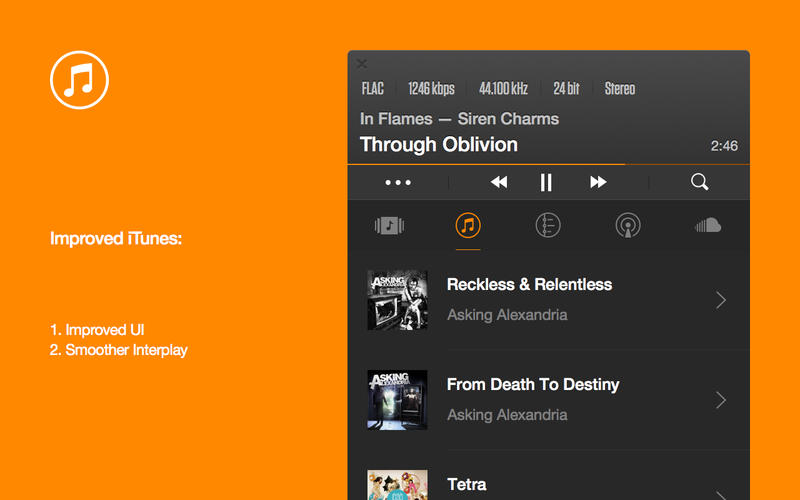Viewport: 800px width, 500px height.
Task: Switch to the SoundCloud tab
Action: tap(708, 225)
